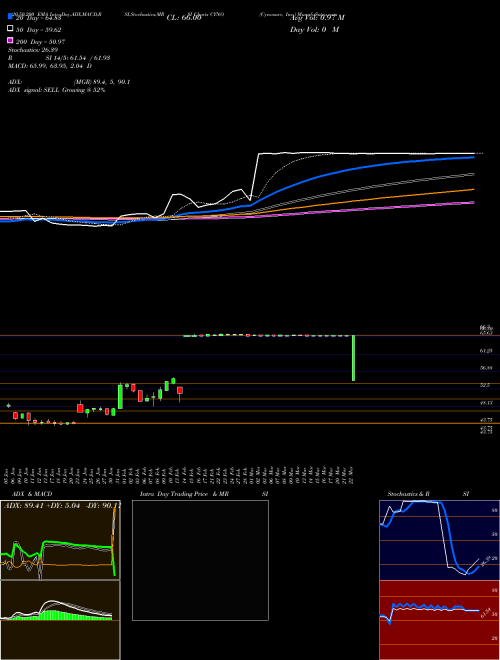This screenshot has width=500, height=660.
Task: Click the 'SI 14/3: 61.54 / 61.93' reading
Action: pos(80,58)
